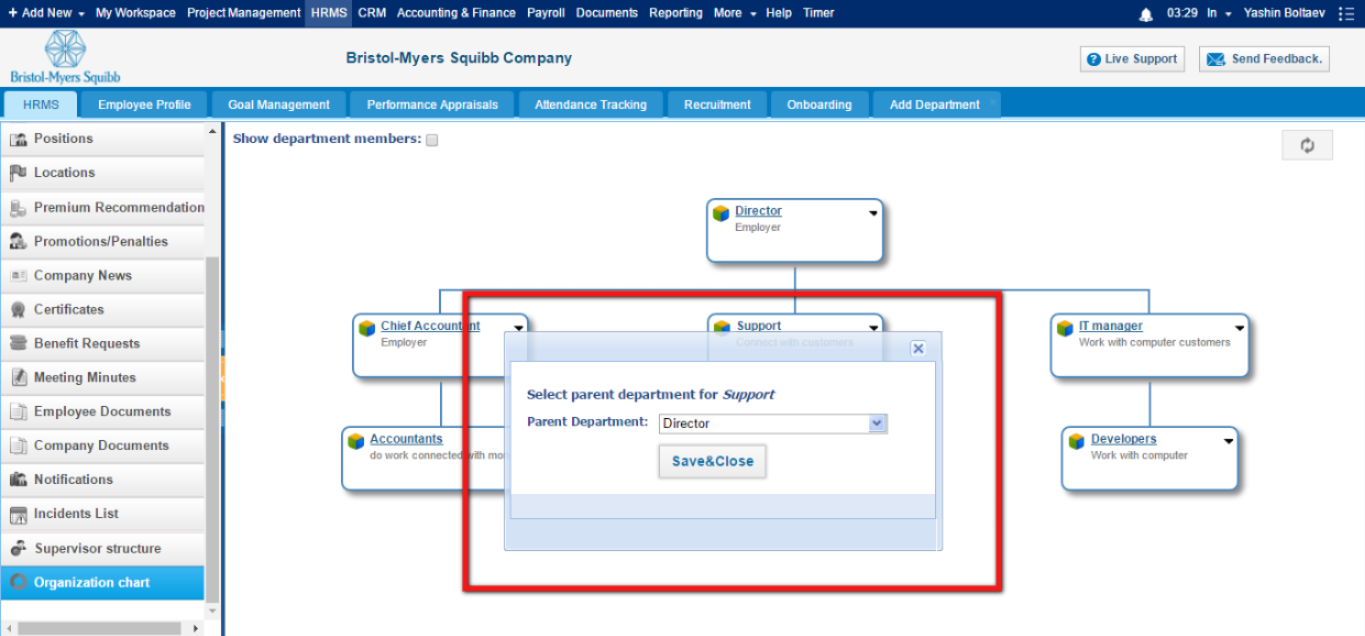Click the sidebar vertical scrollbar
Viewport: 1365px width, 636px height.
(211, 430)
